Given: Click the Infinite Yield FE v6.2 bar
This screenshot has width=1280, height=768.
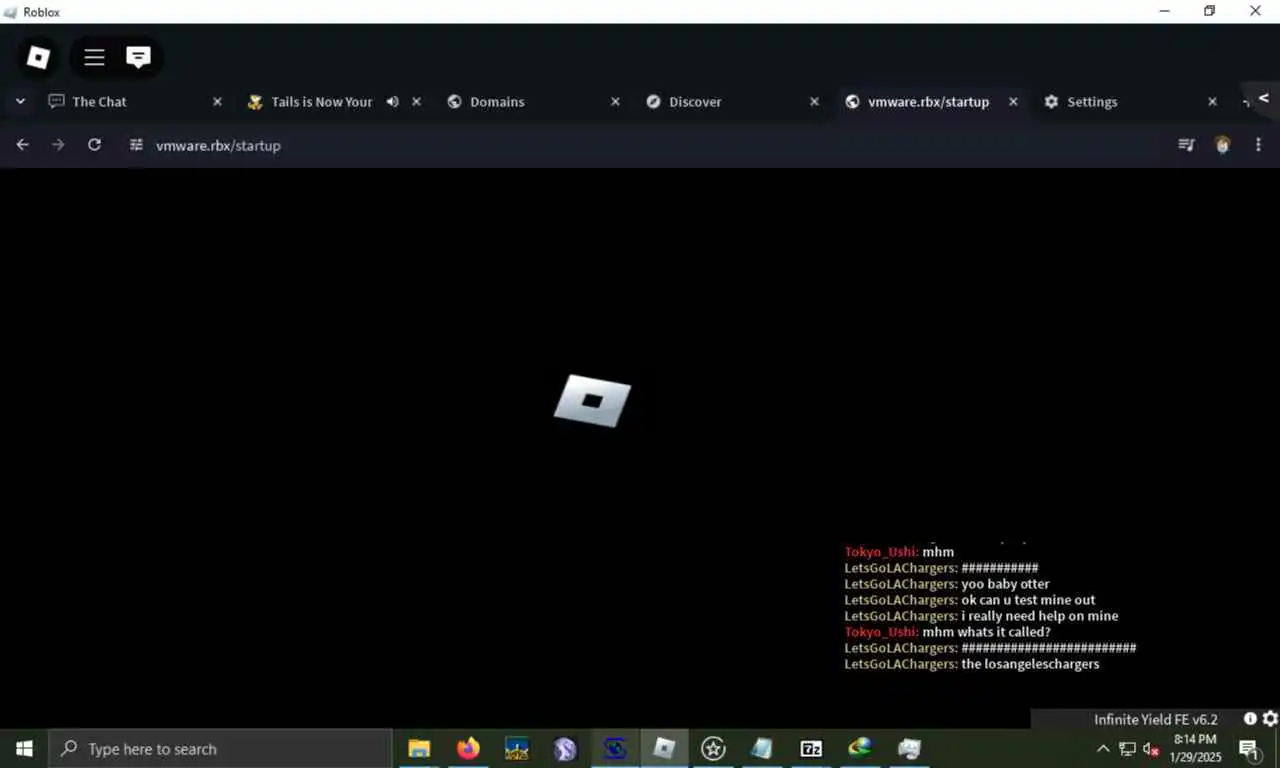Looking at the screenshot, I should click(x=1155, y=719).
